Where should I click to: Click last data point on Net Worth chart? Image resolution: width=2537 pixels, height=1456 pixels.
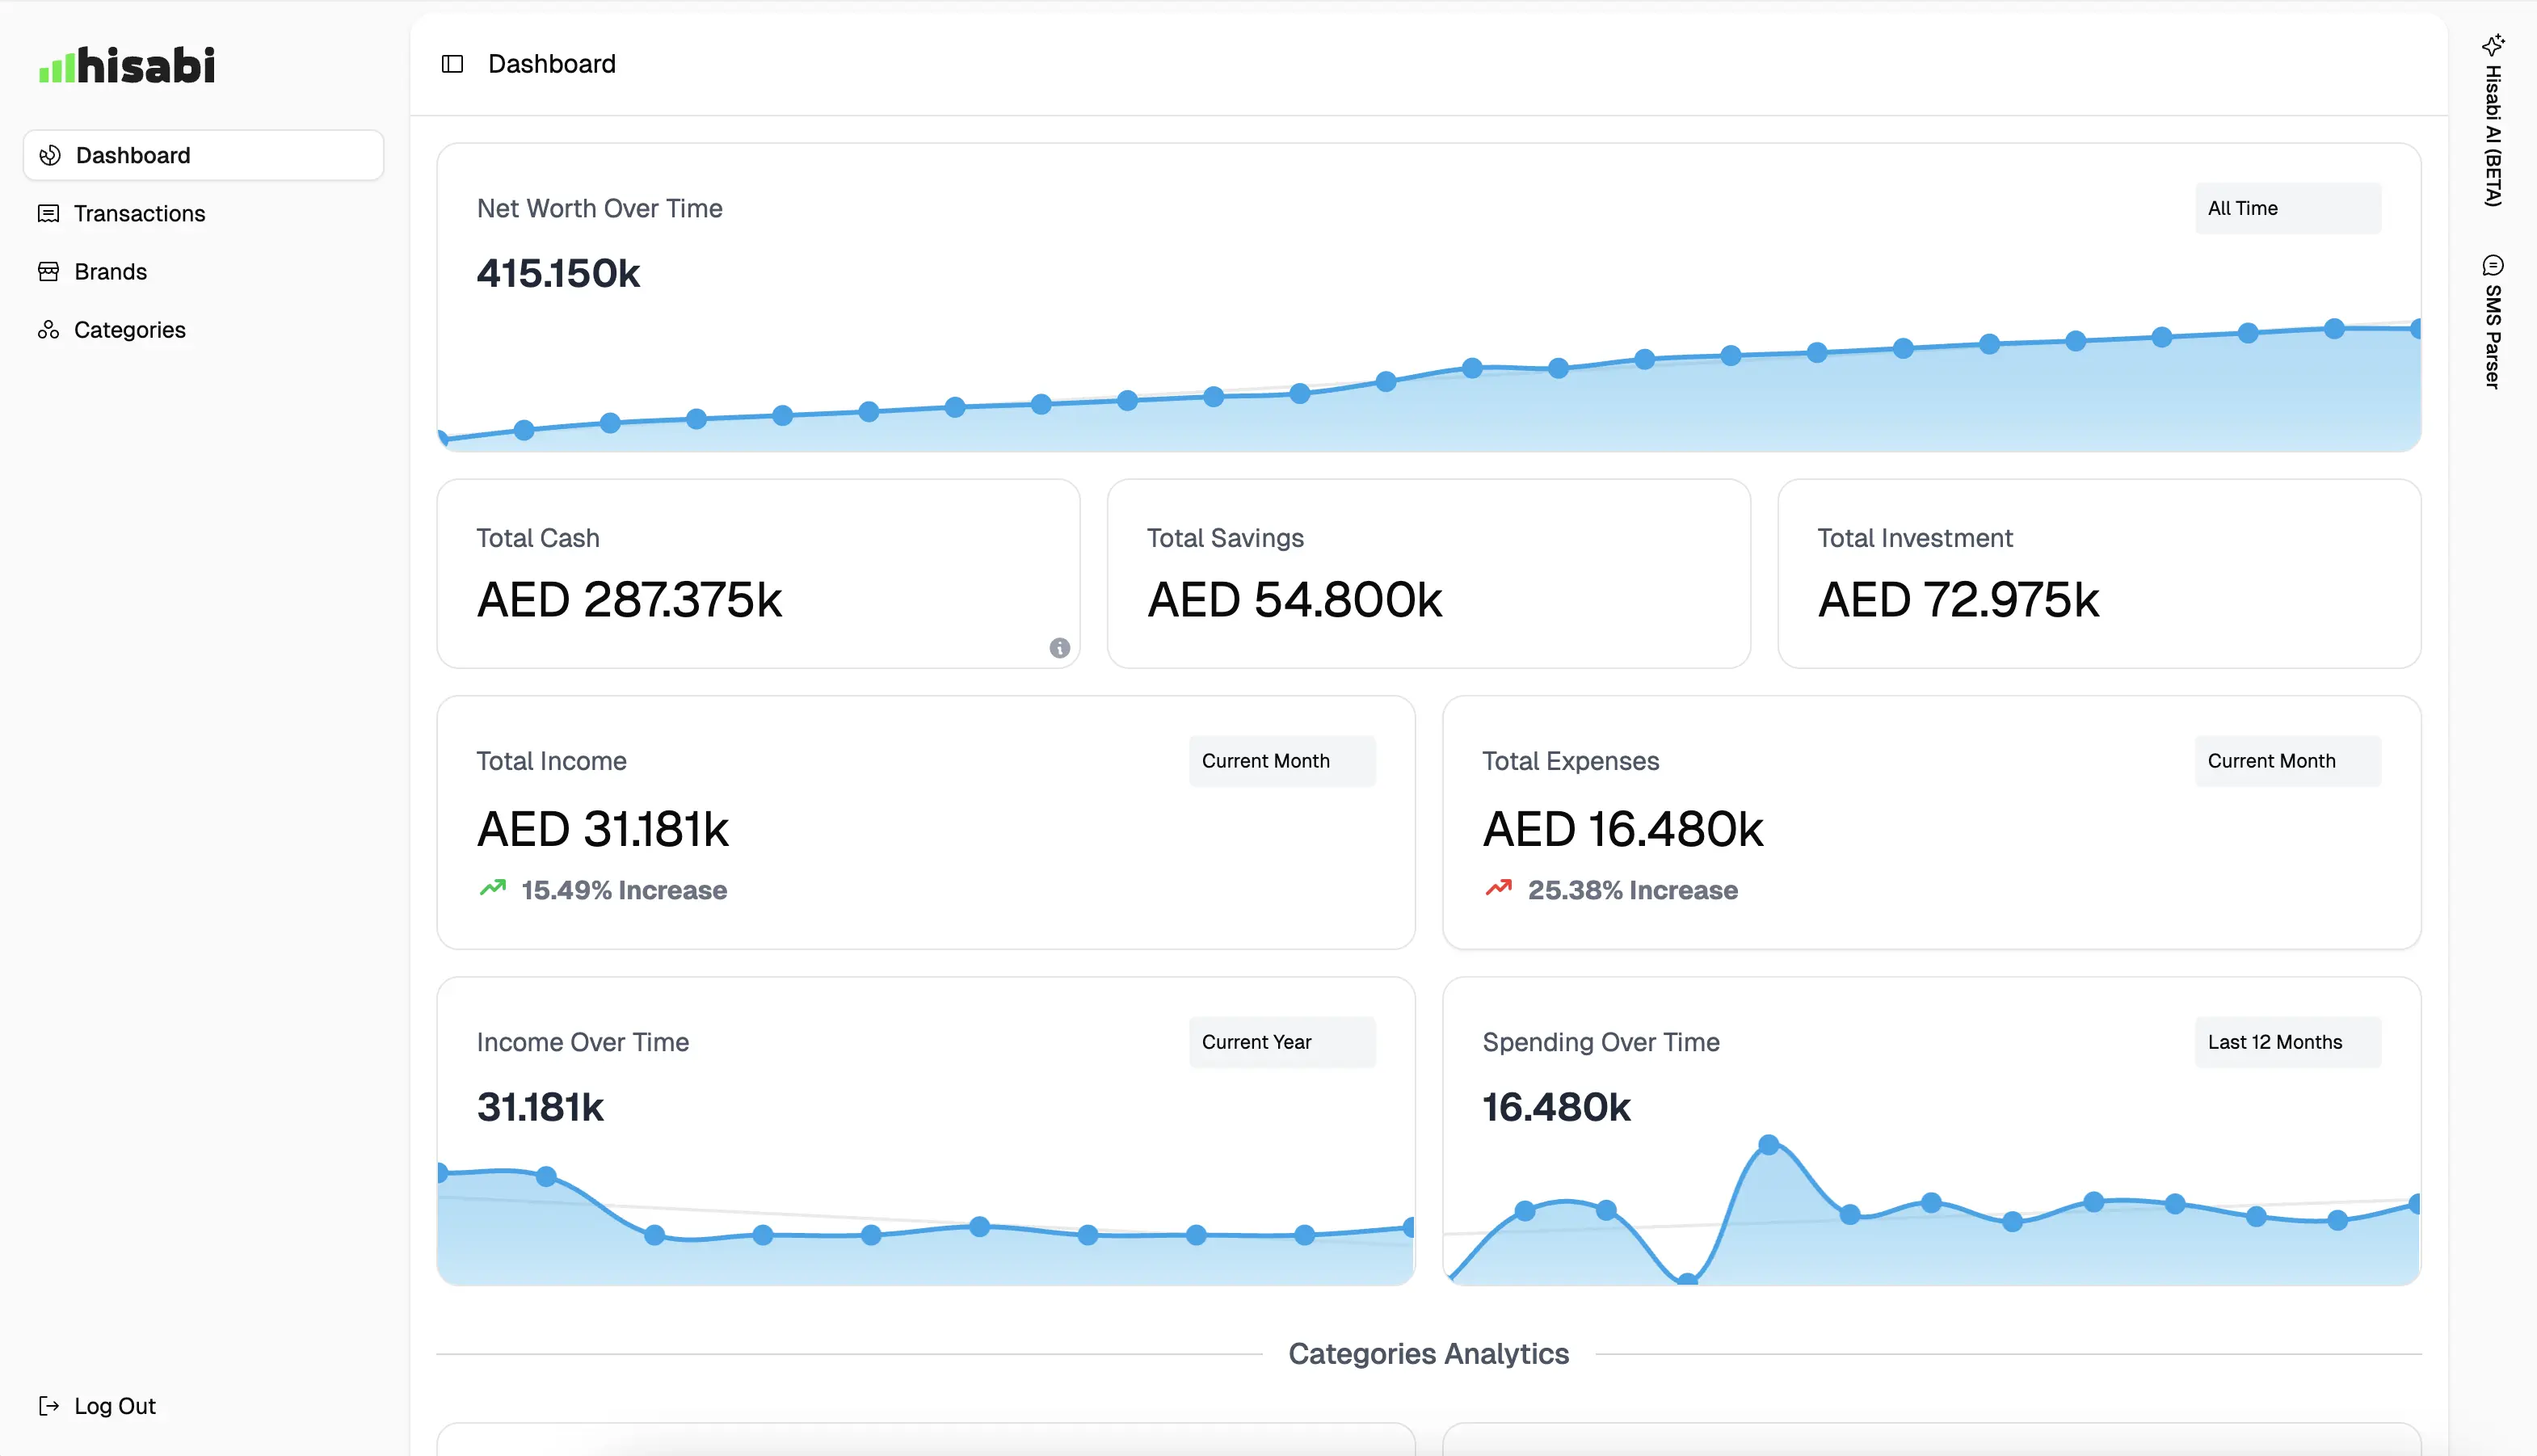2415,329
